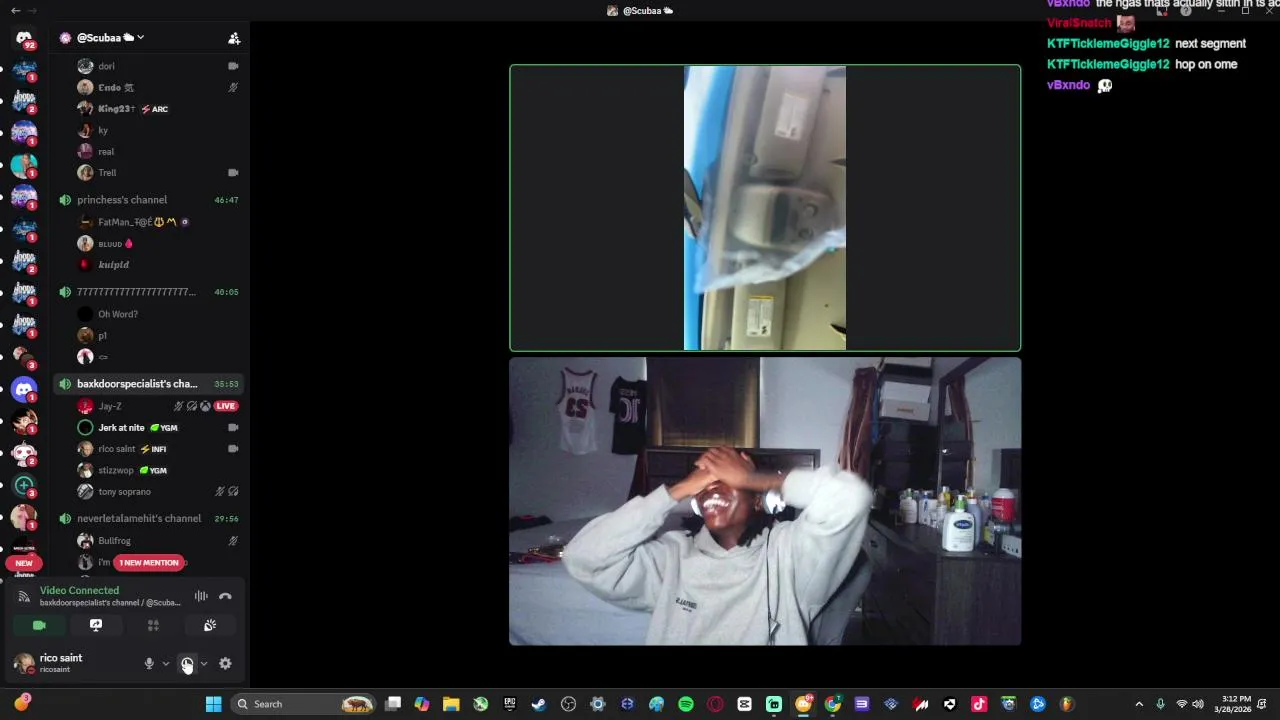Focus the top portrait video tile
This screenshot has width=1280, height=720.
click(765, 208)
